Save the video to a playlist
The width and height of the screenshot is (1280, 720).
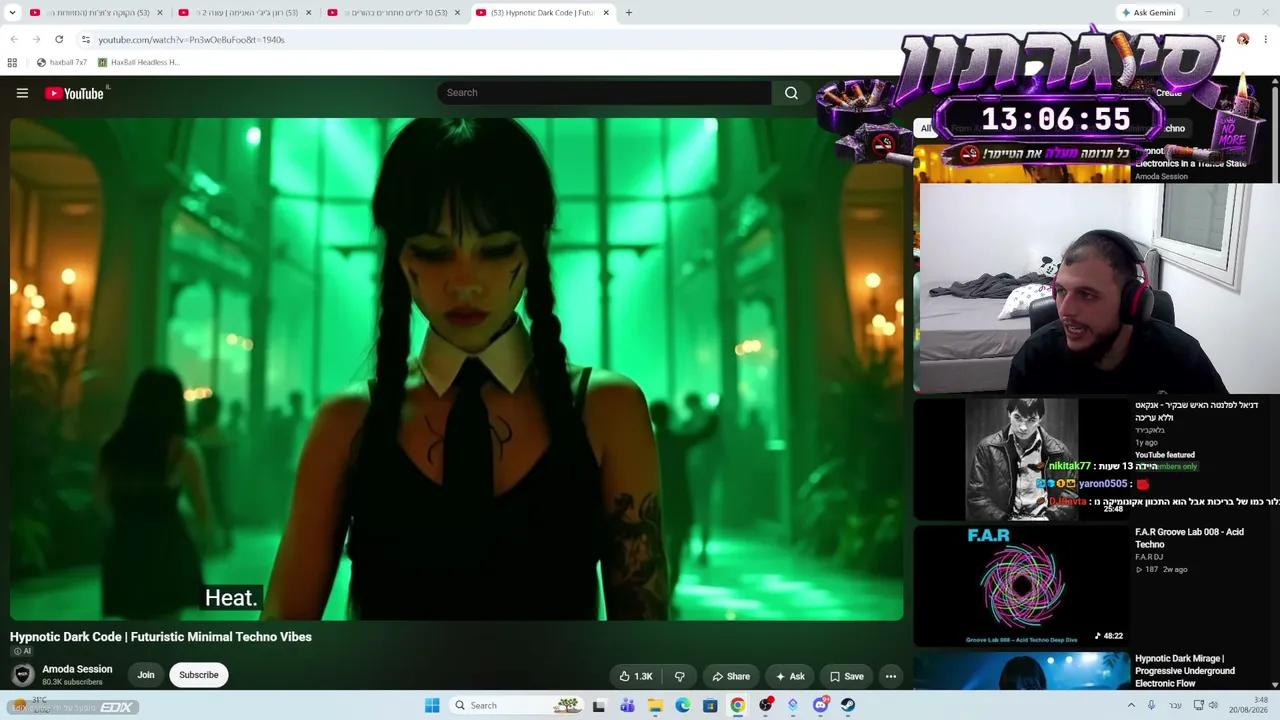(846, 676)
